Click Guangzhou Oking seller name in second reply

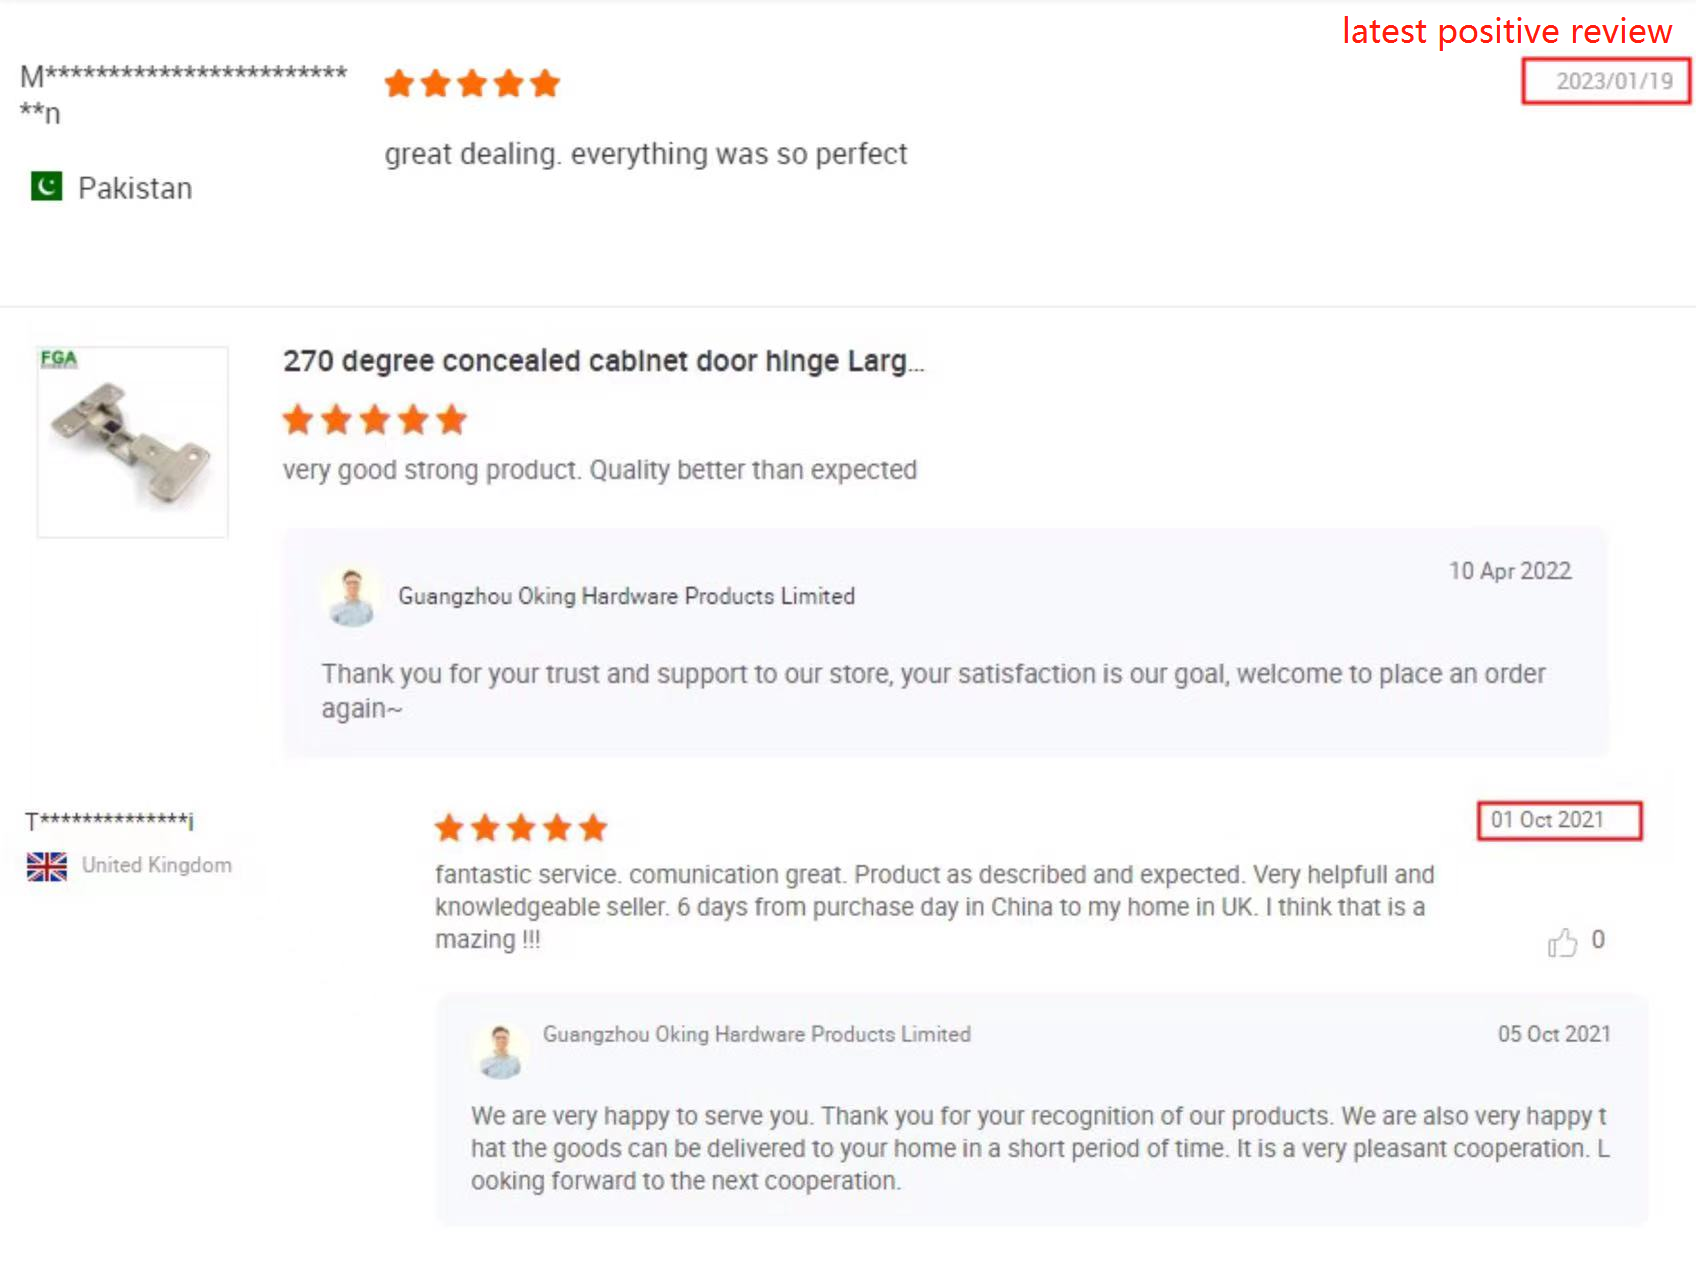click(756, 1034)
